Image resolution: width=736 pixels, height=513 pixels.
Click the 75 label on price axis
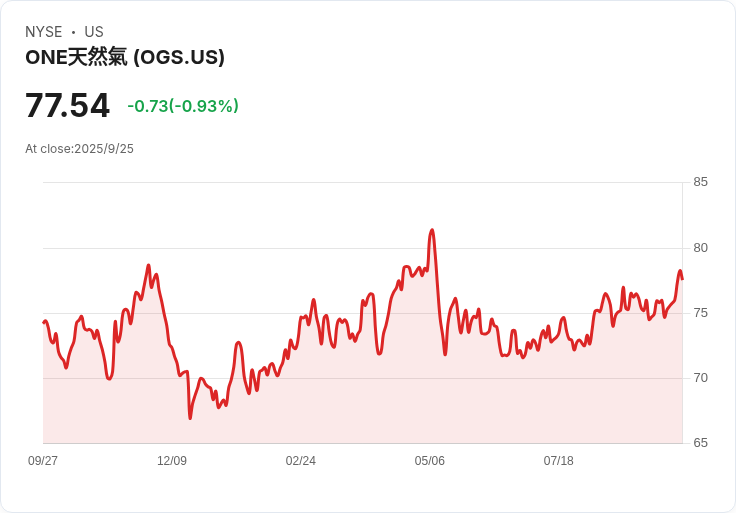click(701, 313)
